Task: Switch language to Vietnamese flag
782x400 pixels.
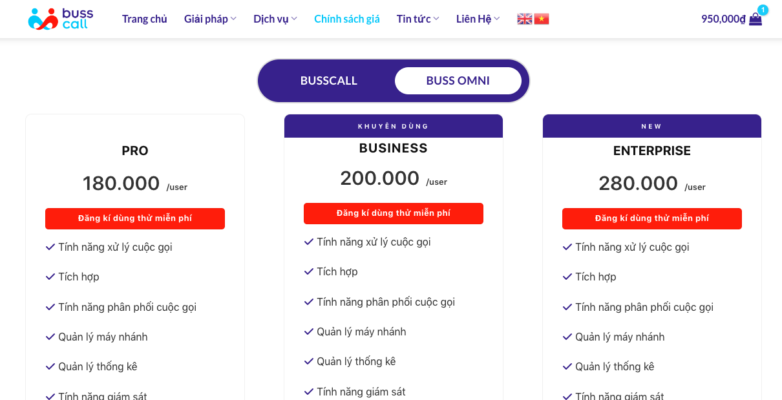Action: [x=542, y=19]
